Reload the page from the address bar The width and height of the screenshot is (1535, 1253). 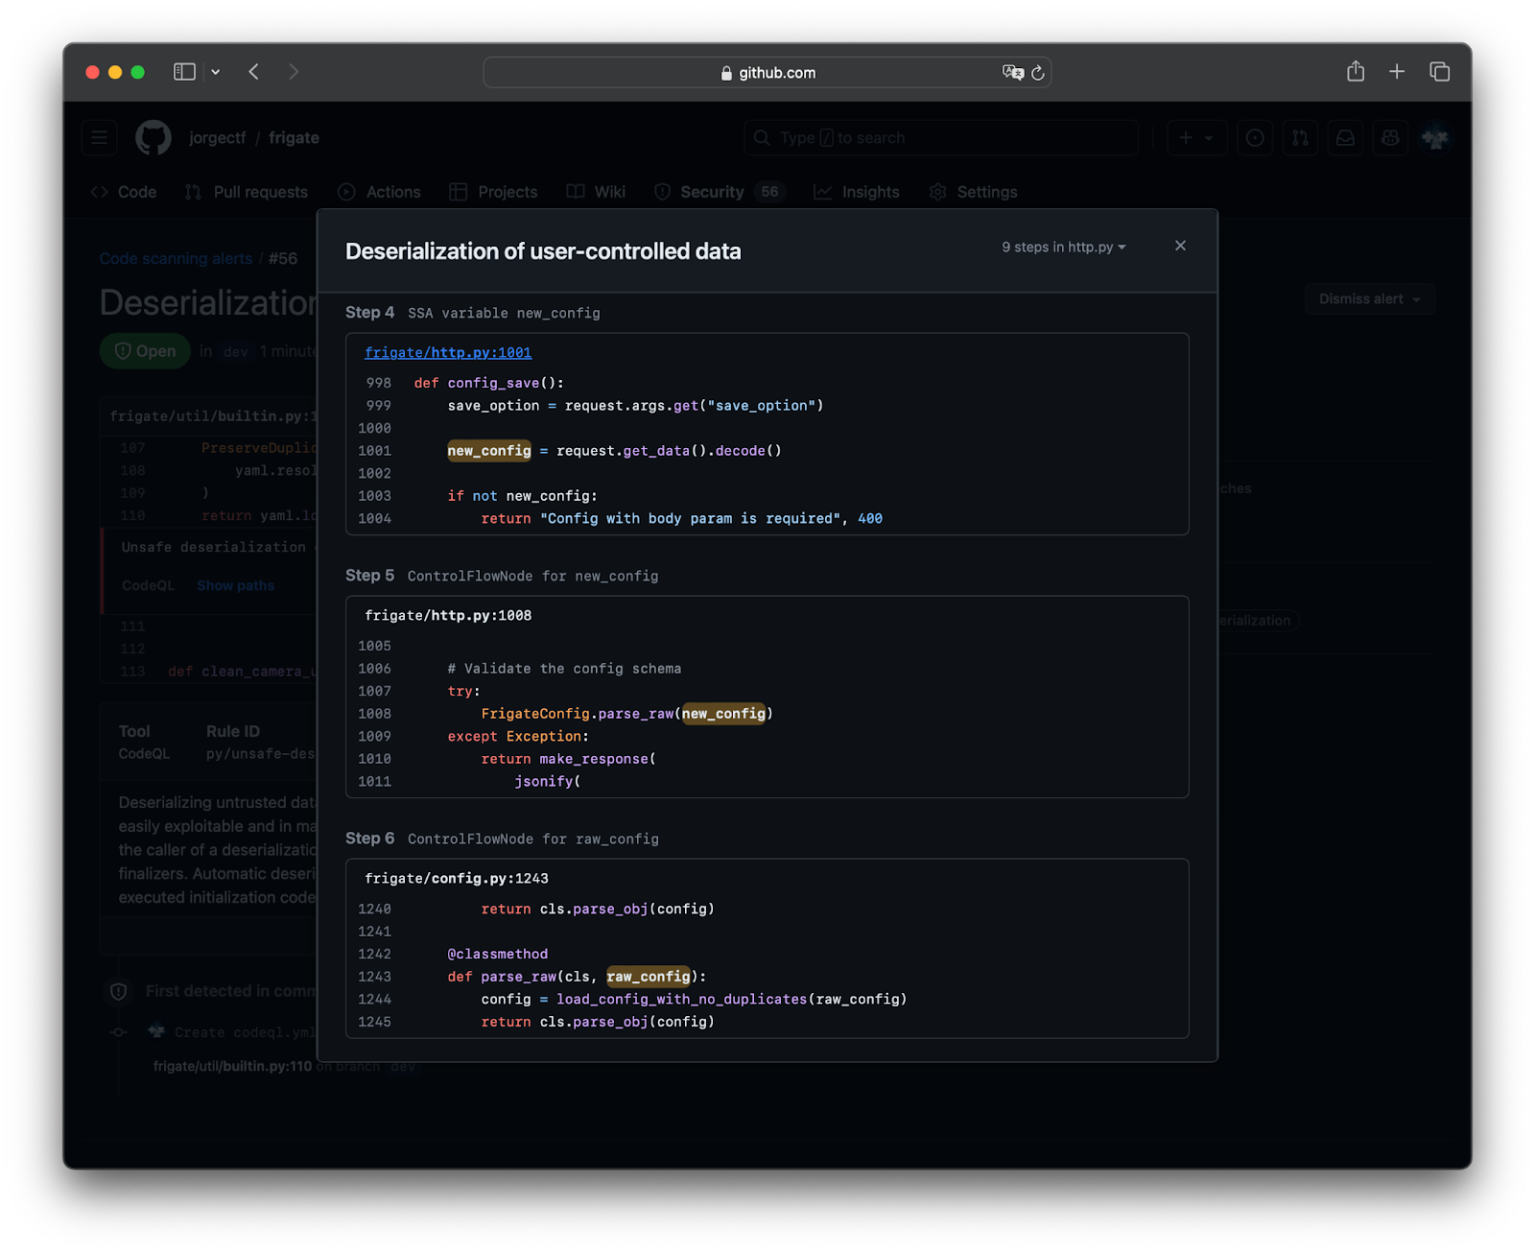click(1038, 72)
